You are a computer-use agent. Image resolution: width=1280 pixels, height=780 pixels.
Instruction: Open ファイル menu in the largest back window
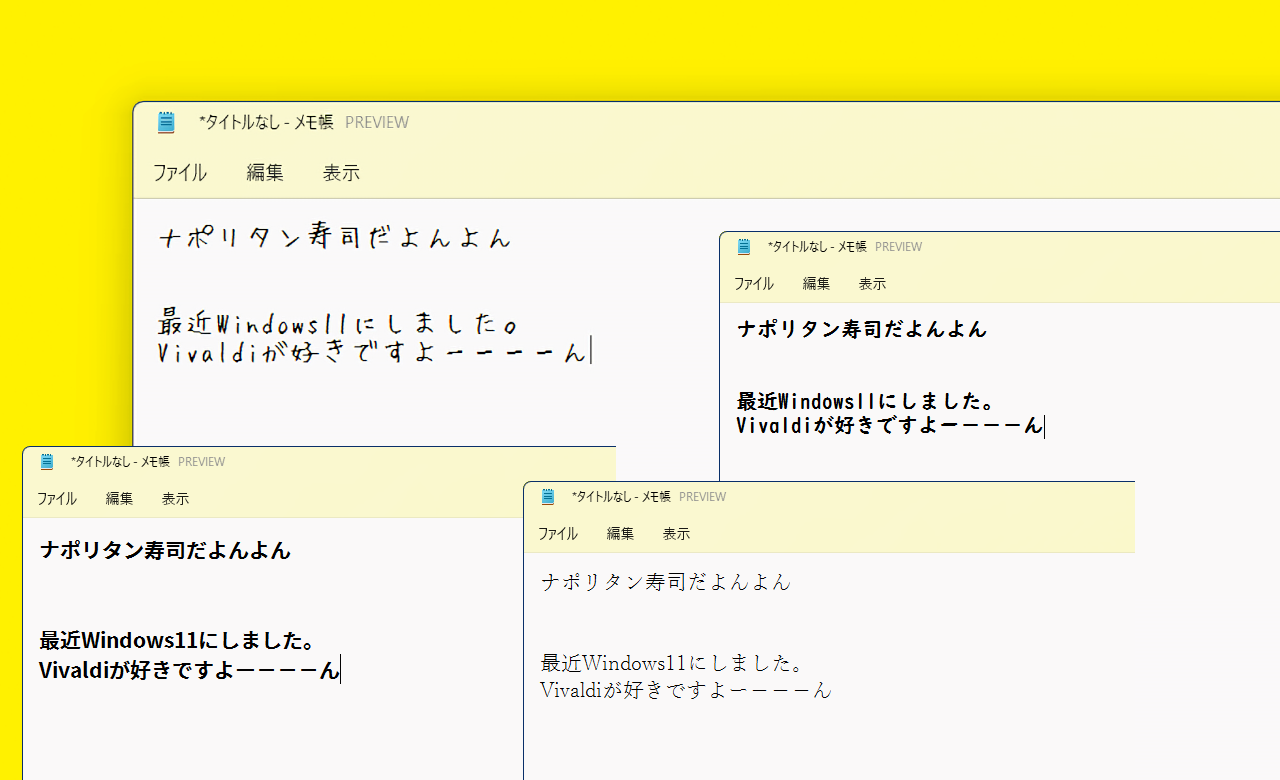(x=180, y=173)
